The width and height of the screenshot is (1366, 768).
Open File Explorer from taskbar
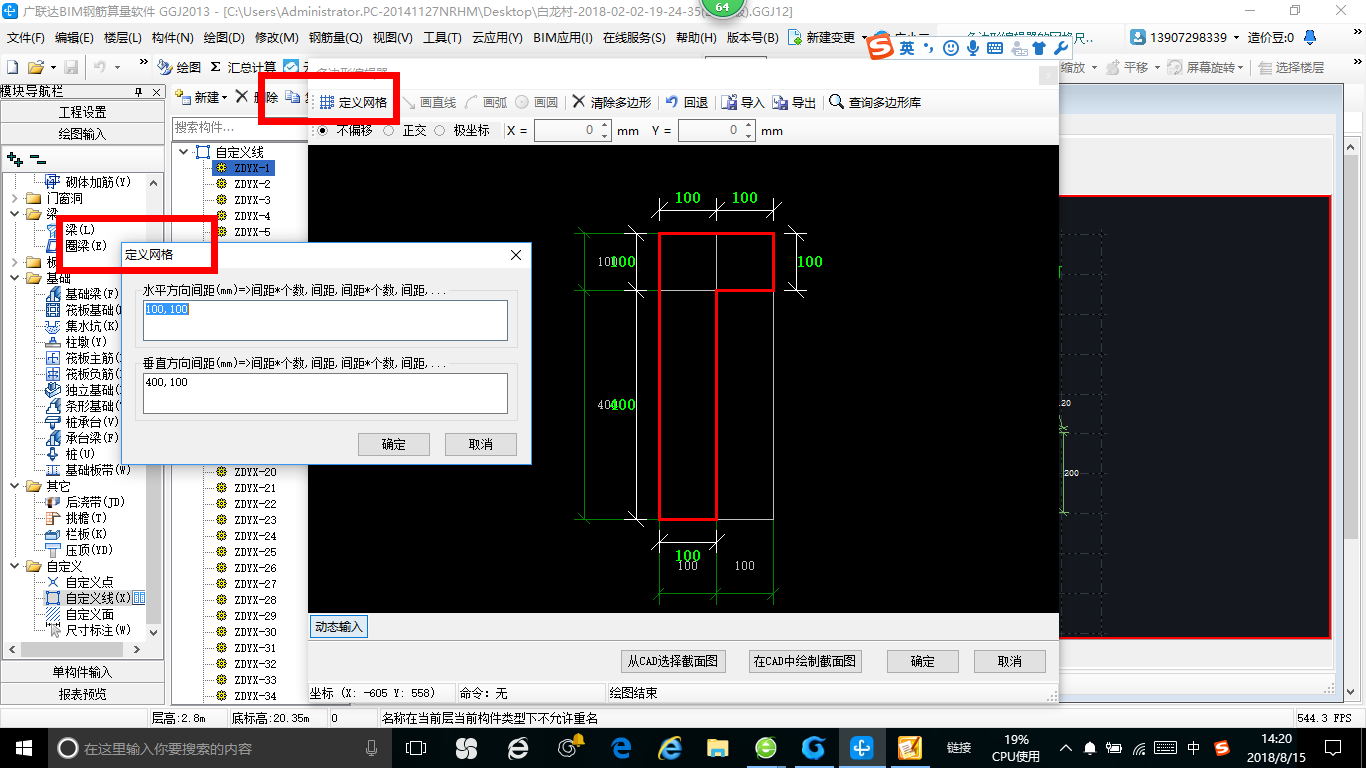[x=717, y=747]
